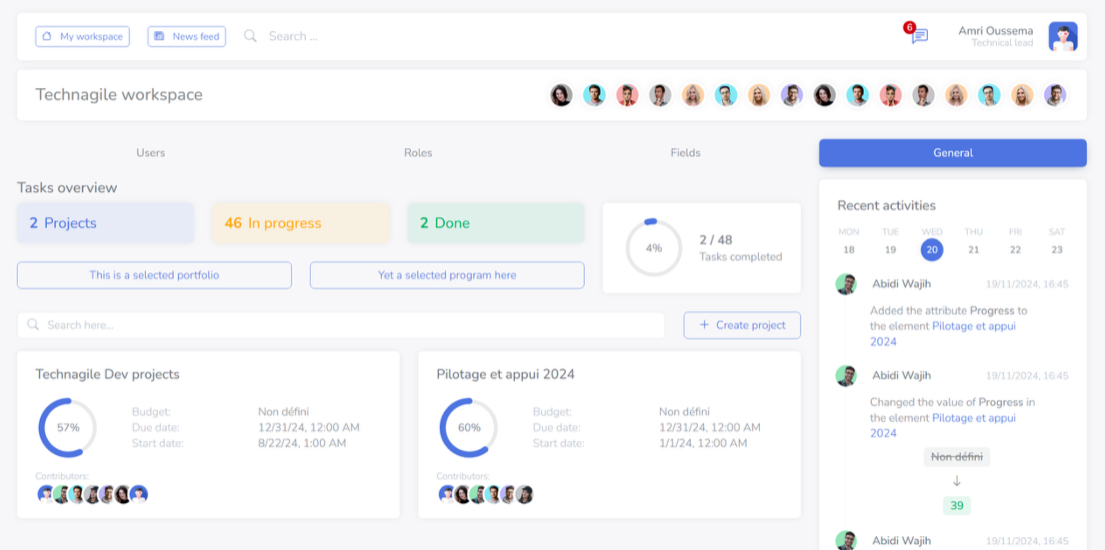Open the chat messages notification icon
1105x550 pixels.
[x=919, y=36]
